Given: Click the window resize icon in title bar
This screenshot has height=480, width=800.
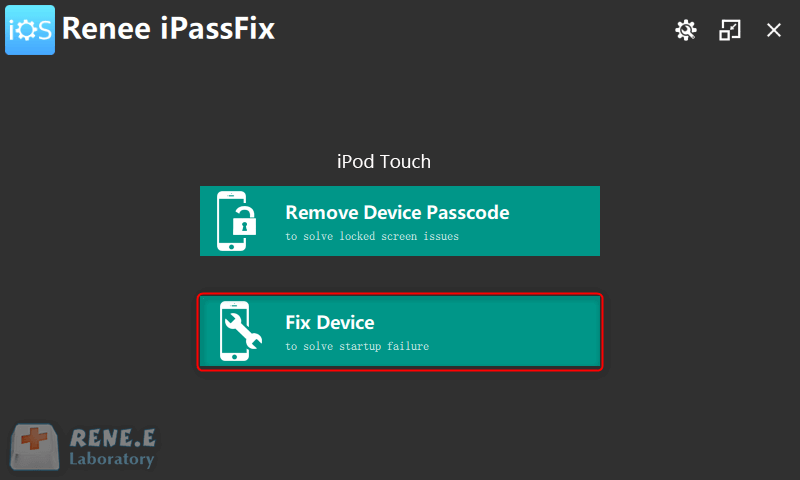Looking at the screenshot, I should click(x=730, y=30).
